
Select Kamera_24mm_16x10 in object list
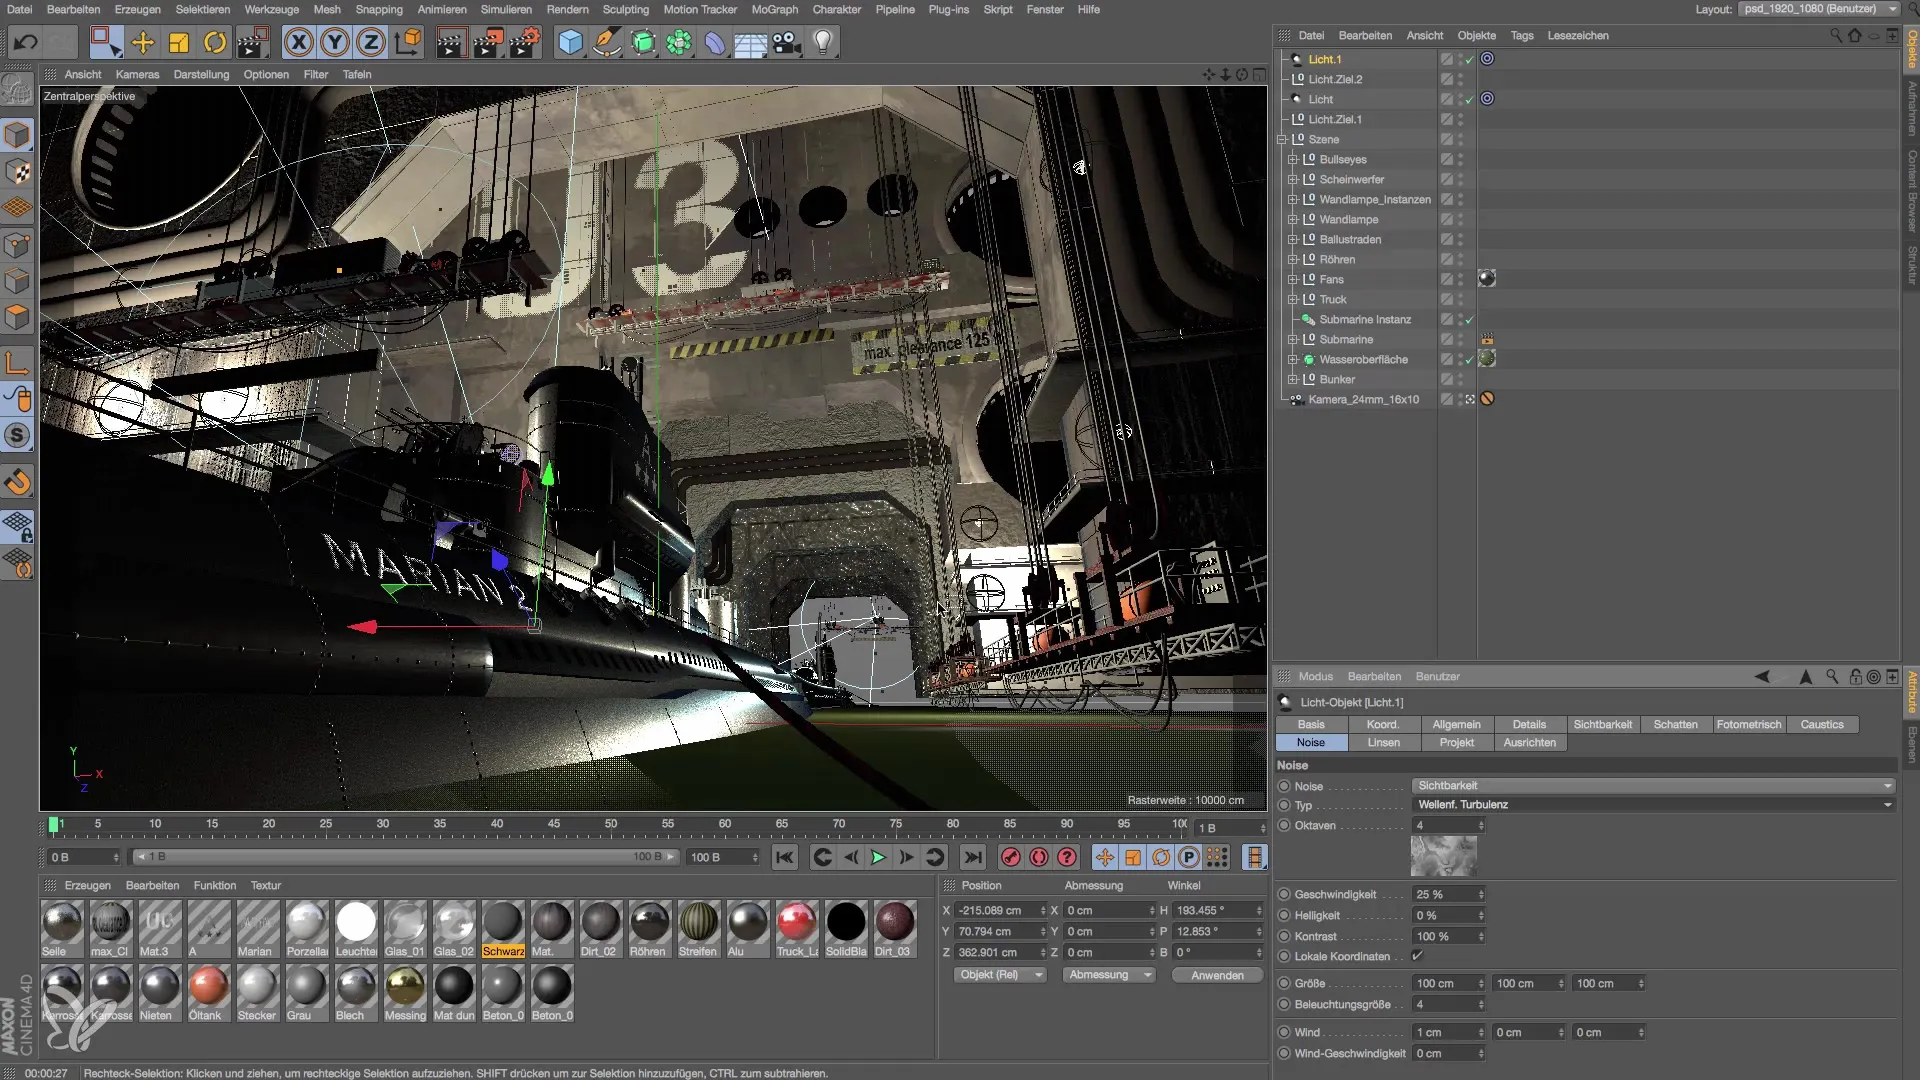(1363, 399)
